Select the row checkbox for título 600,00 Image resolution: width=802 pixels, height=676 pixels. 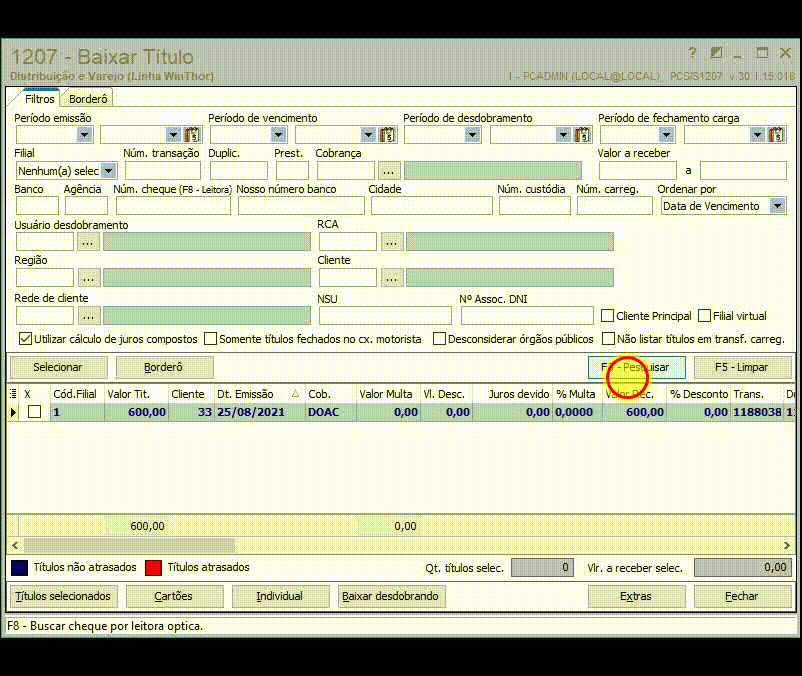pyautogui.click(x=34, y=412)
